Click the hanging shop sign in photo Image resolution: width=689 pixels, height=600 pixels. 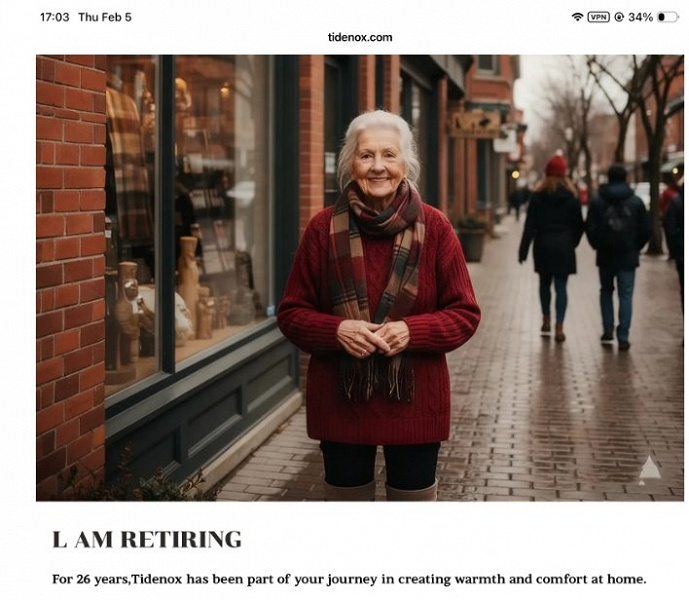(474, 124)
